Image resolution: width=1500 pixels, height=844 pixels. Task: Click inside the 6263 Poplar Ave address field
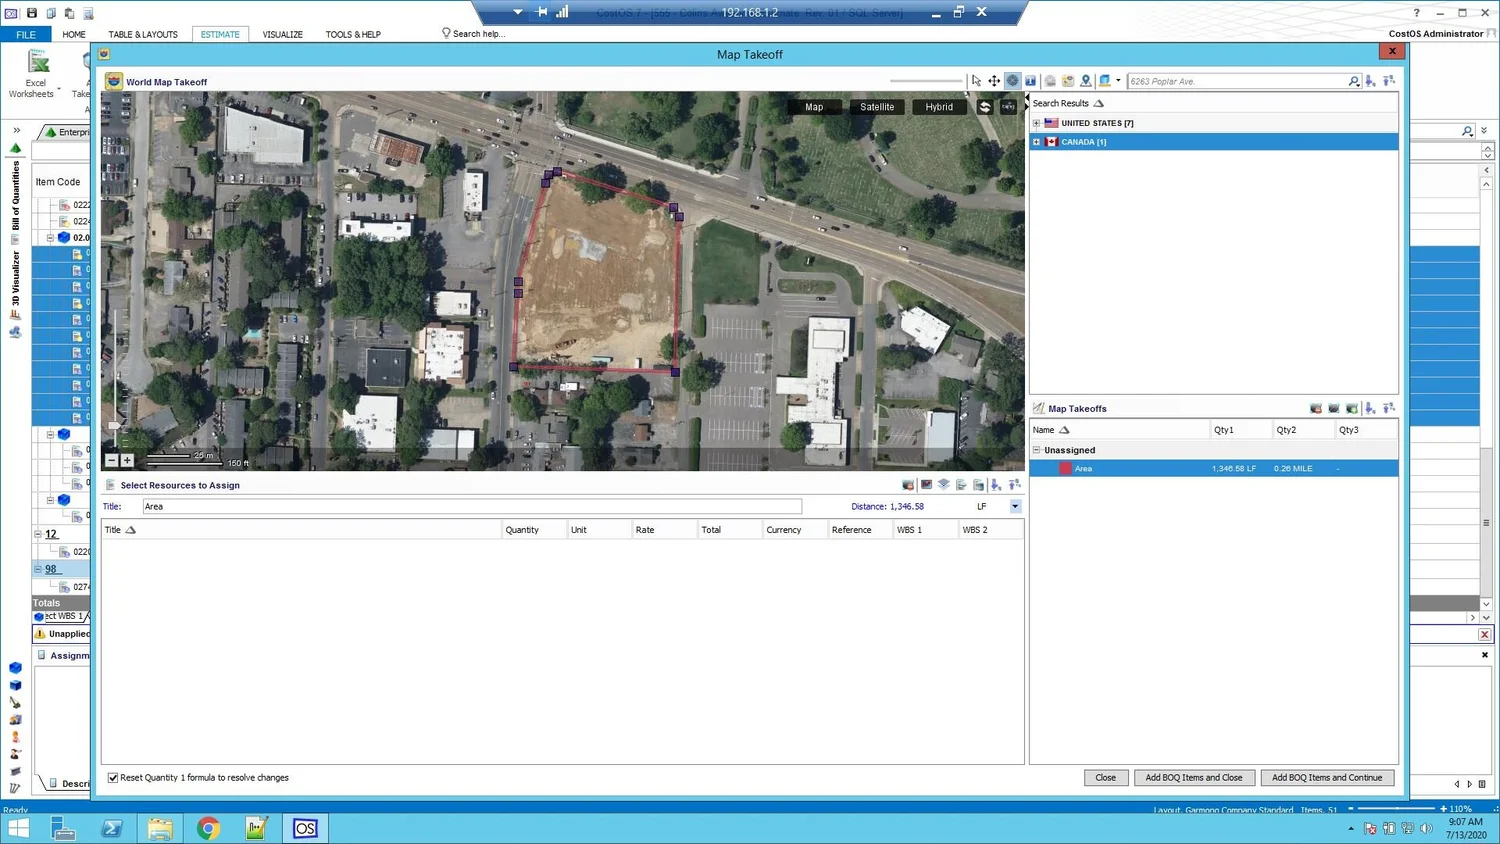point(1230,81)
